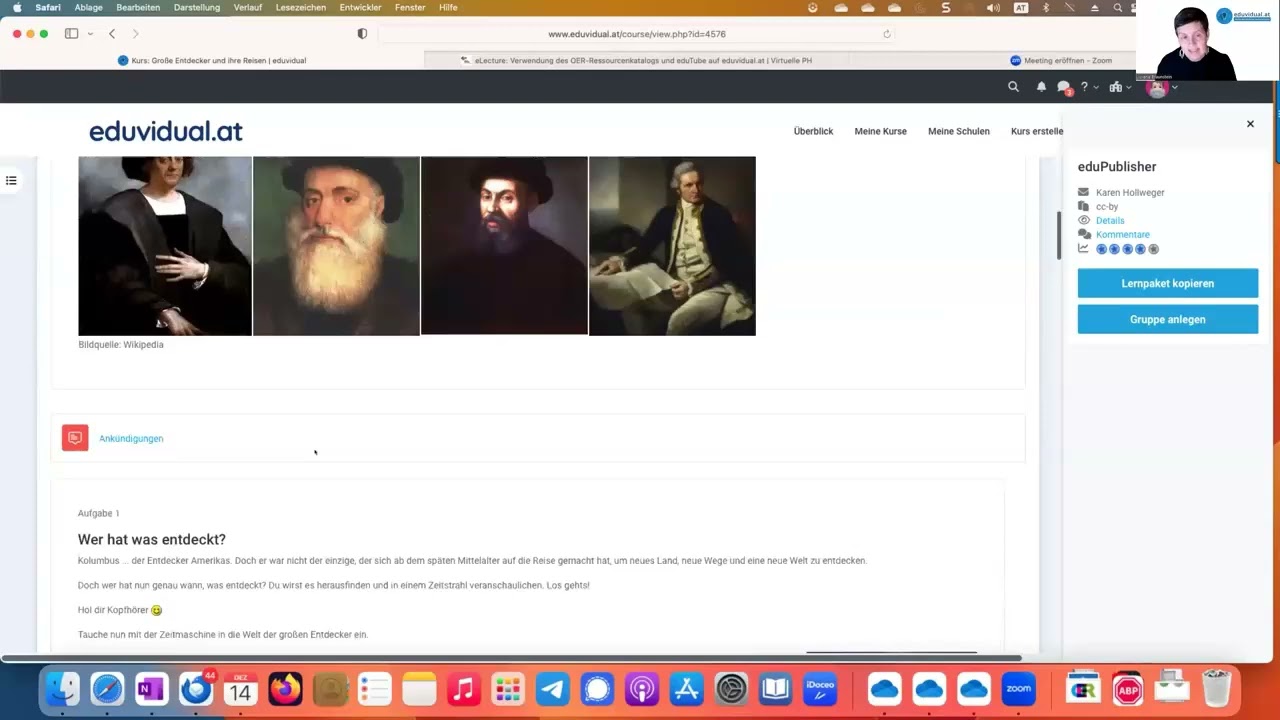
Task: Open the notifications bell
Action: (1041, 87)
